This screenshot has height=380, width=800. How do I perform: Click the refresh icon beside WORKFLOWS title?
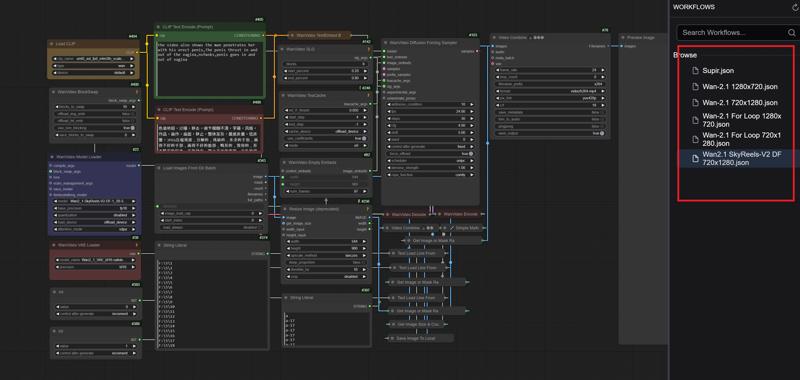[795, 7]
